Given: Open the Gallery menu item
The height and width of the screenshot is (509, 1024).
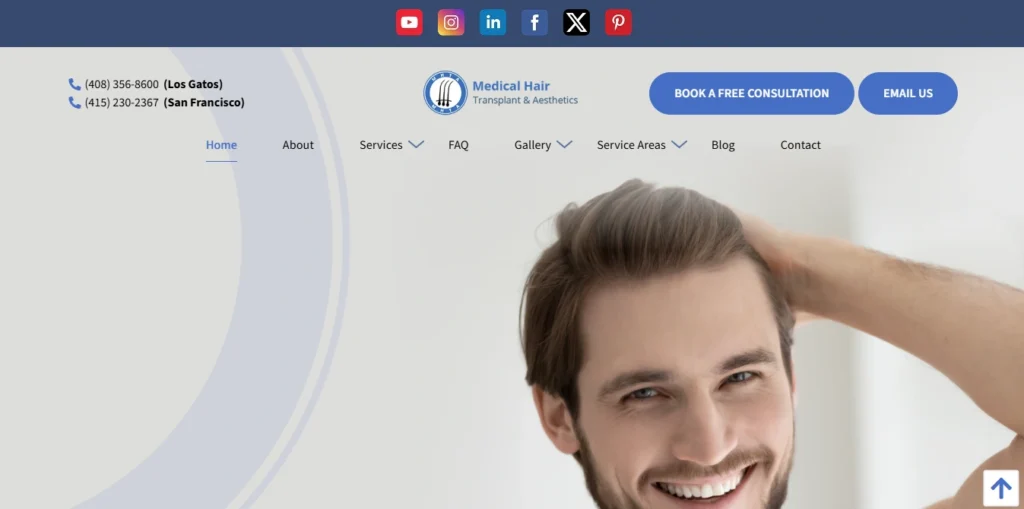Looking at the screenshot, I should pyautogui.click(x=532, y=145).
